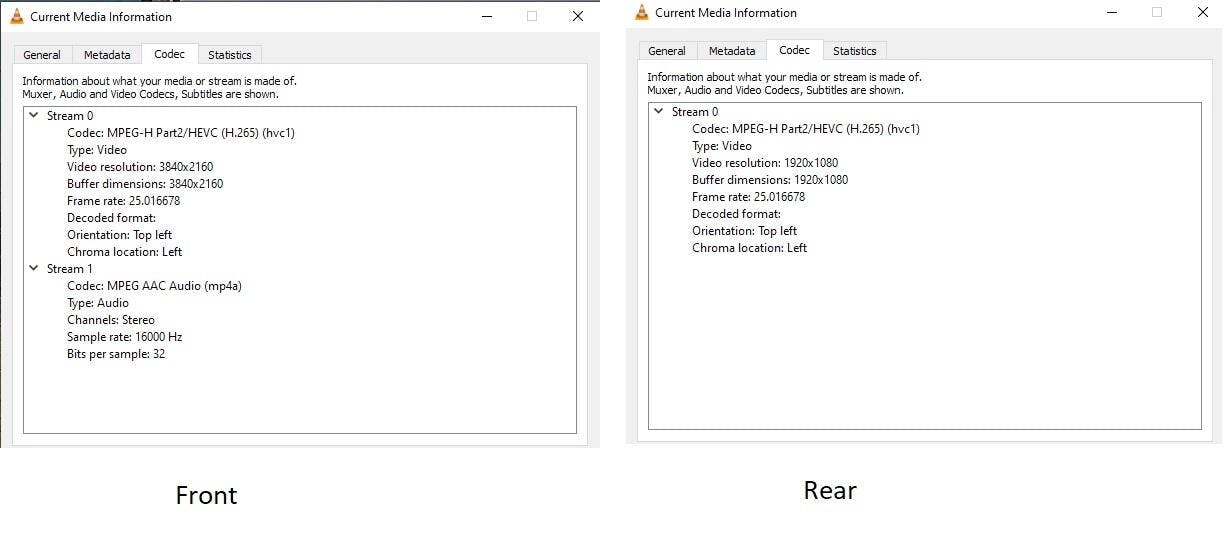Viewport: 1232px width, 544px height.
Task: Switch to the Metadata tab in the right window
Action: [x=731, y=51]
